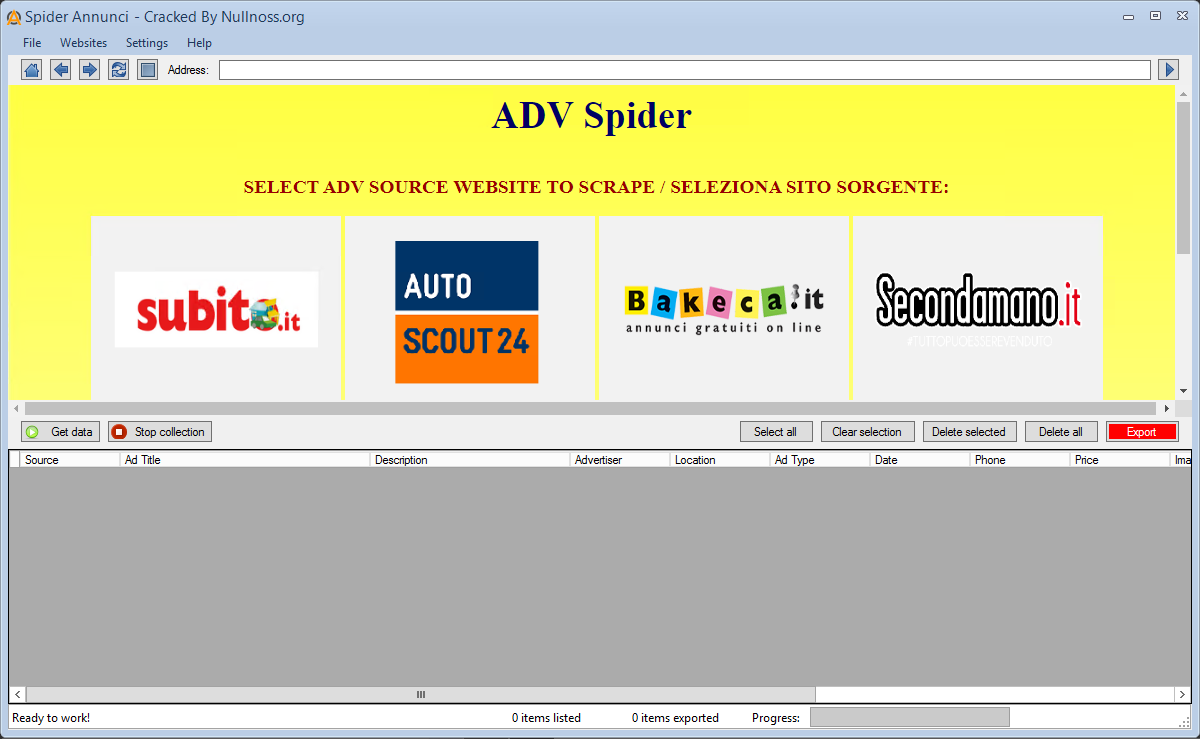Click '0 items exported' status text
This screenshot has height=739, width=1200.
pos(675,718)
